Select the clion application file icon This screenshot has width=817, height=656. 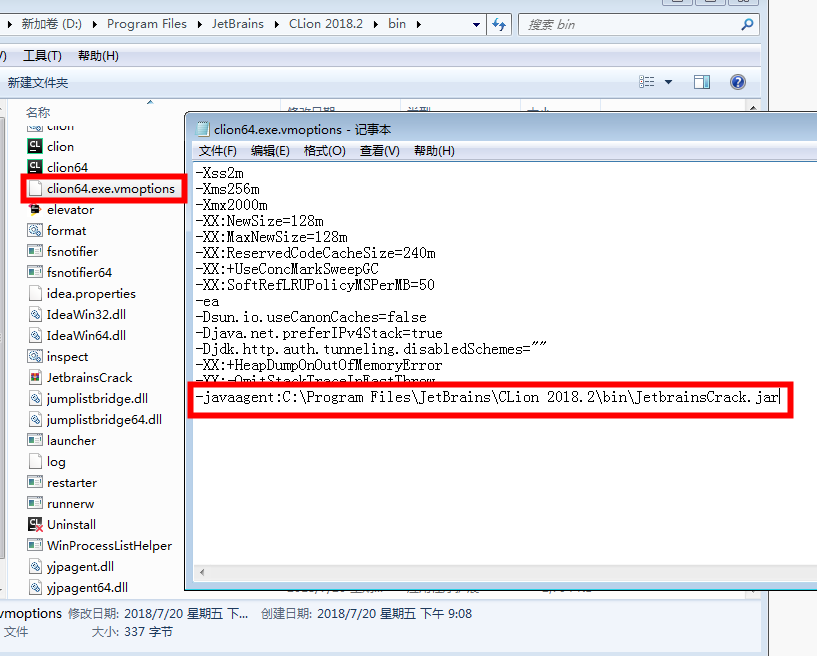(x=35, y=146)
